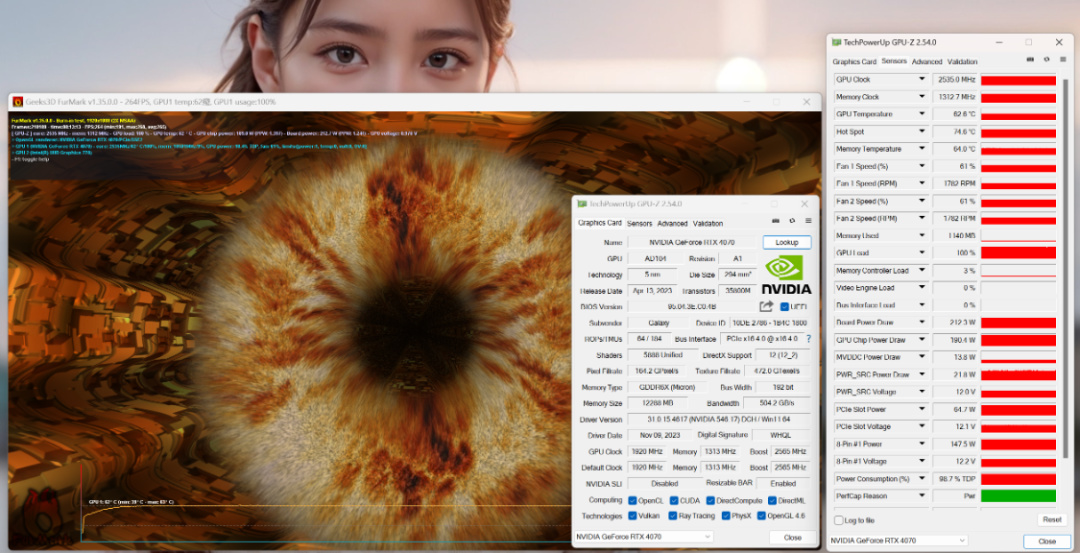Click the BIOS export share icon
This screenshot has height=553, width=1080.
tap(766, 306)
